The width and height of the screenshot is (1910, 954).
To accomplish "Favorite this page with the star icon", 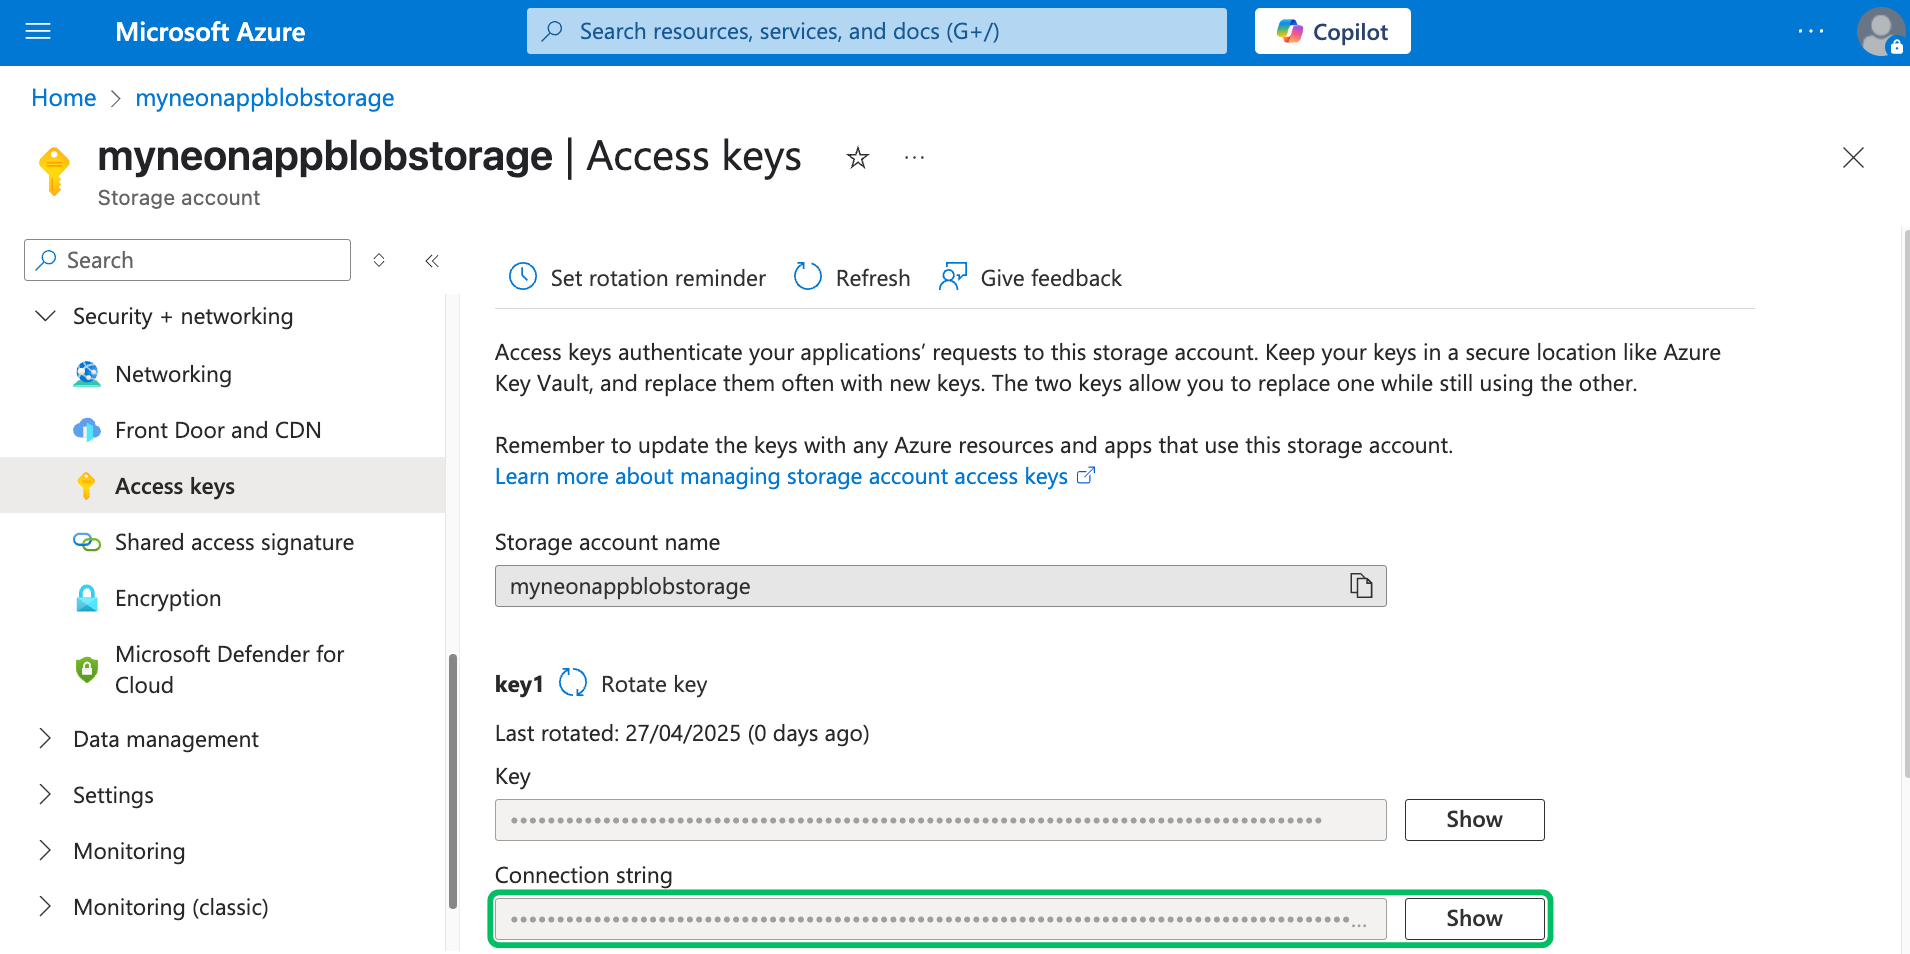I will [x=857, y=157].
